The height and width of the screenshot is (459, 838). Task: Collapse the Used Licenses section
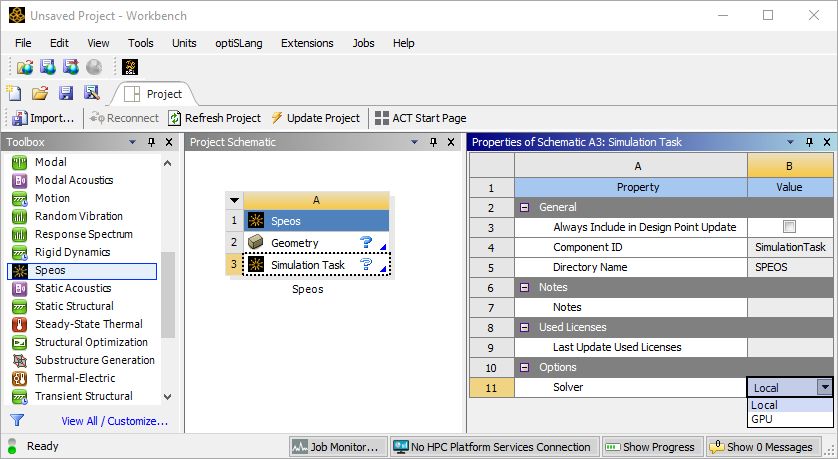(524, 327)
